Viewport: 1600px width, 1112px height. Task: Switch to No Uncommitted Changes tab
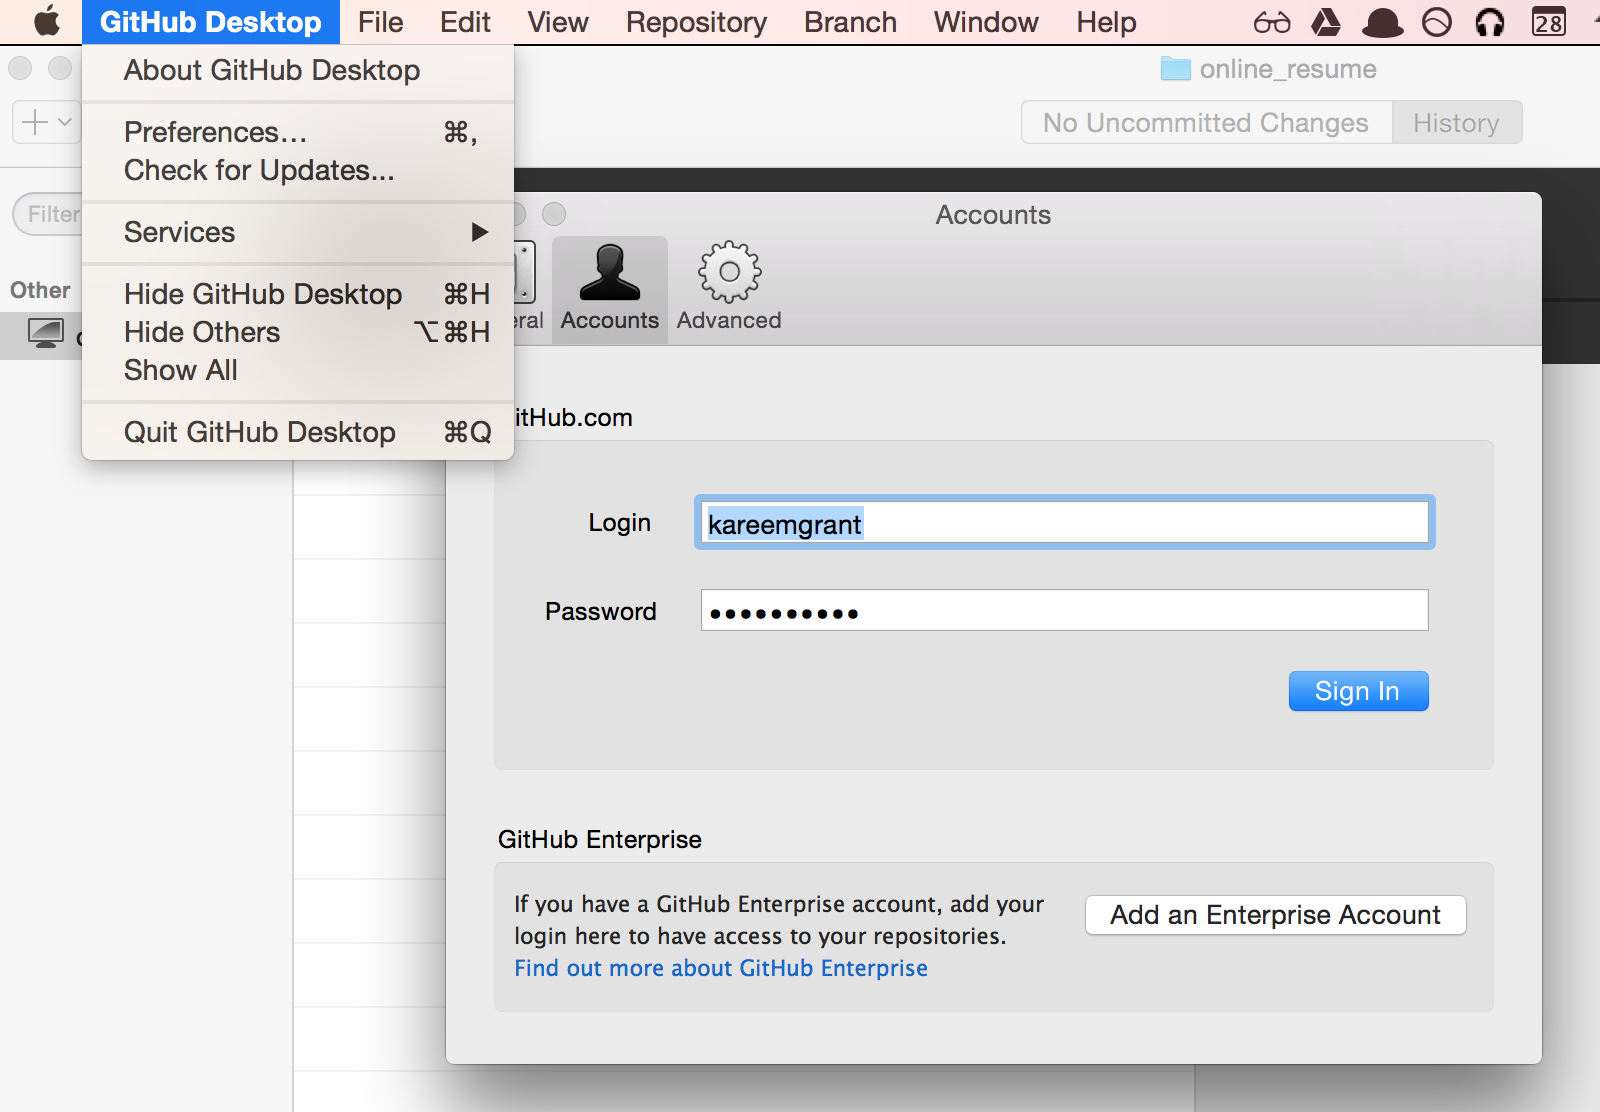pyautogui.click(x=1206, y=122)
